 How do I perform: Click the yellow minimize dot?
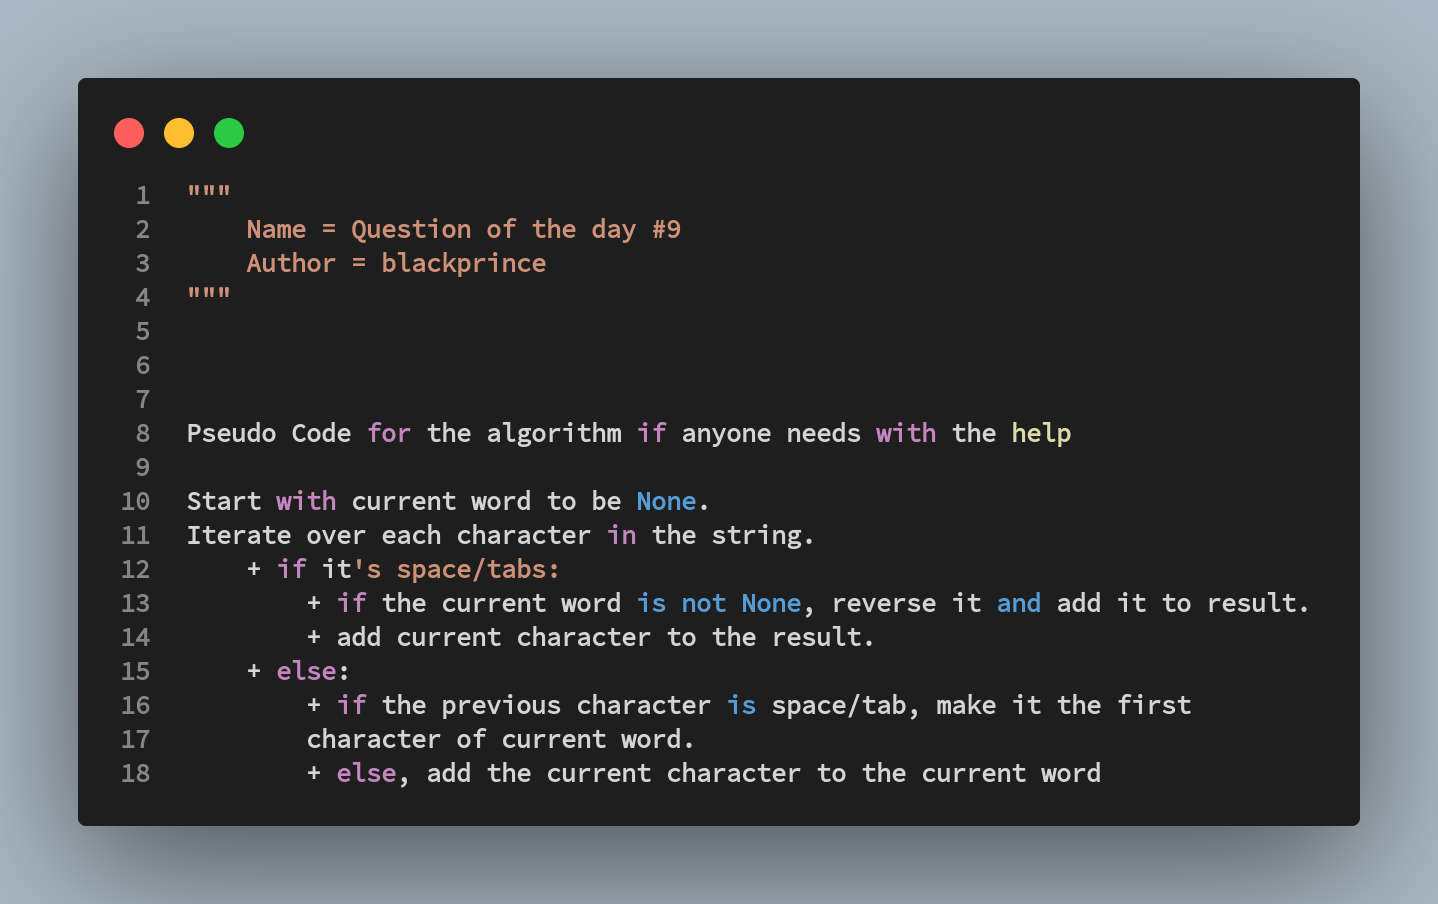[x=179, y=133]
